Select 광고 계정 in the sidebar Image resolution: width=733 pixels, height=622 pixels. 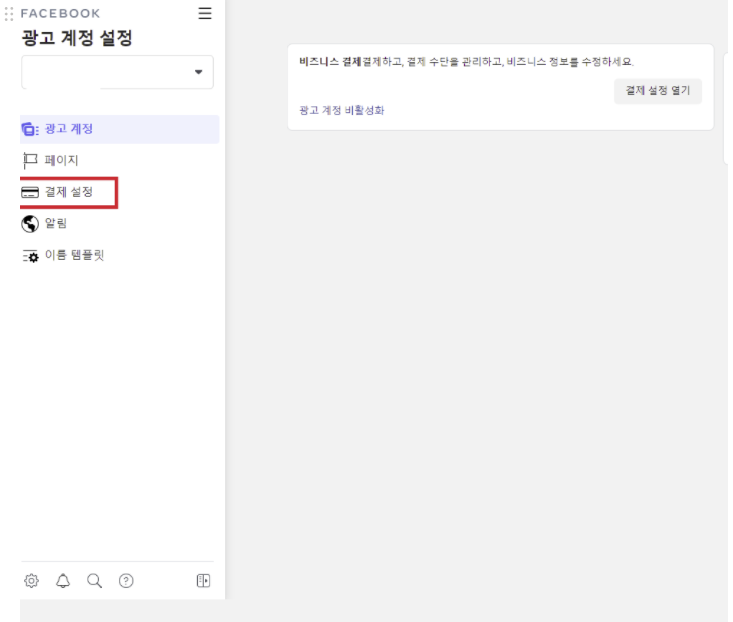coord(120,129)
